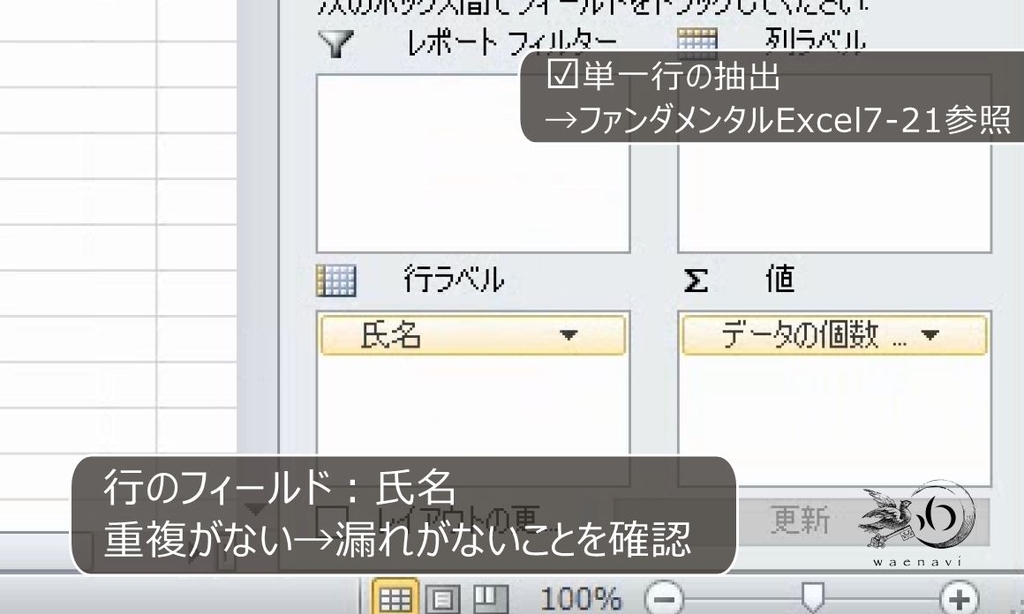Click inside the レポート フィルター box

click(473, 163)
